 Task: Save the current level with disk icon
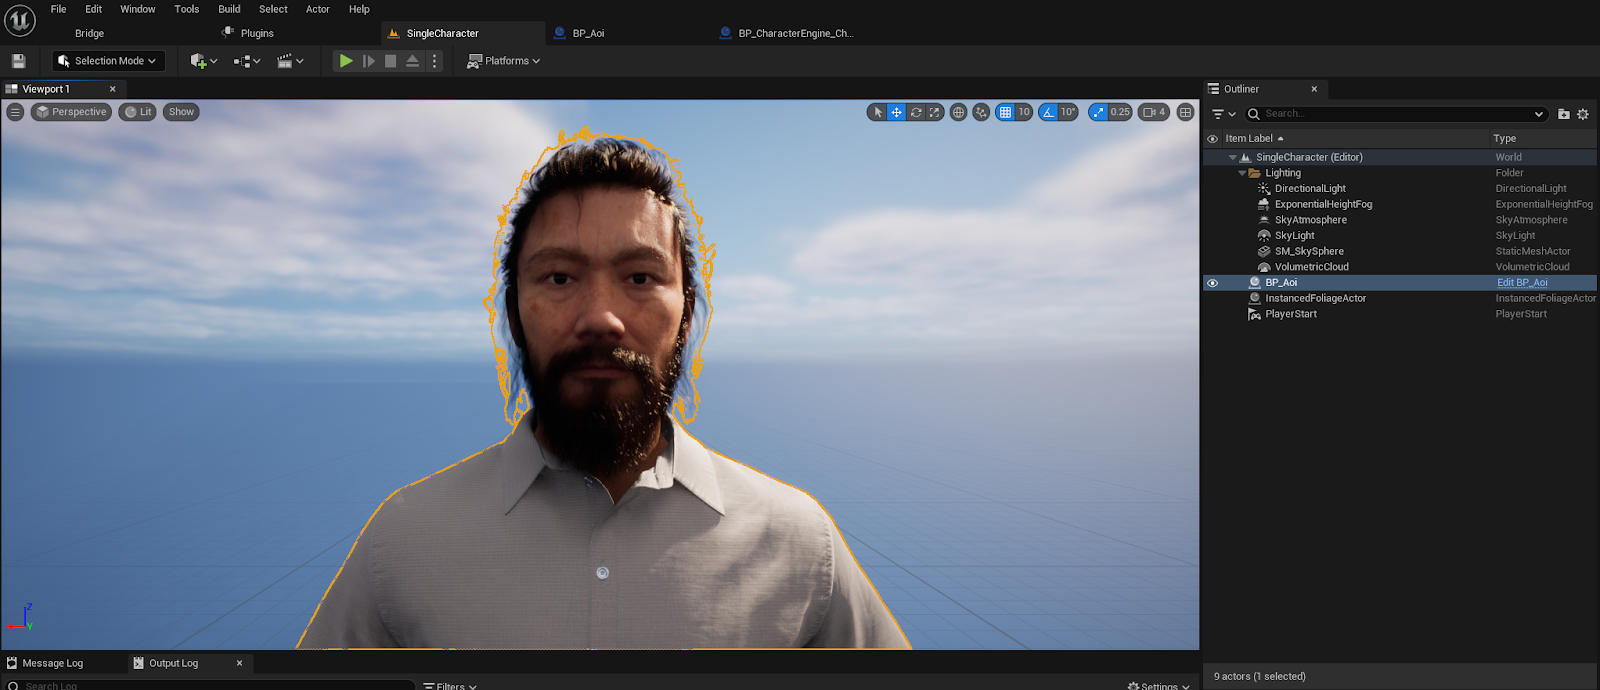coord(18,61)
